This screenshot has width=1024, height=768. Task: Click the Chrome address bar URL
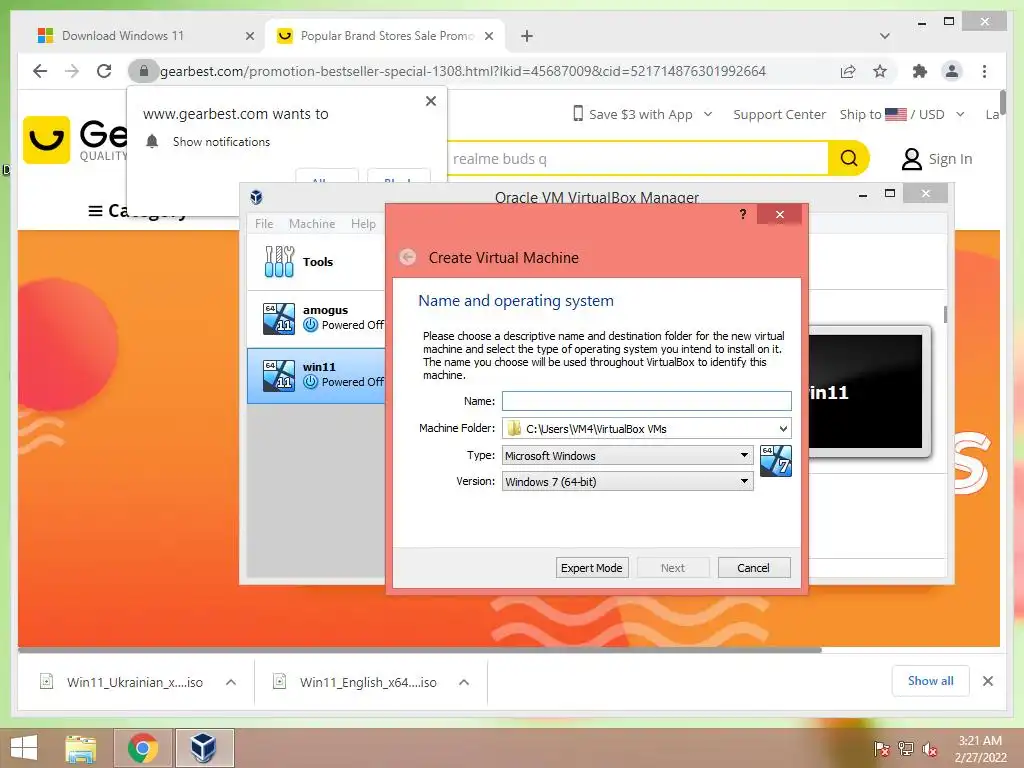click(x=462, y=71)
